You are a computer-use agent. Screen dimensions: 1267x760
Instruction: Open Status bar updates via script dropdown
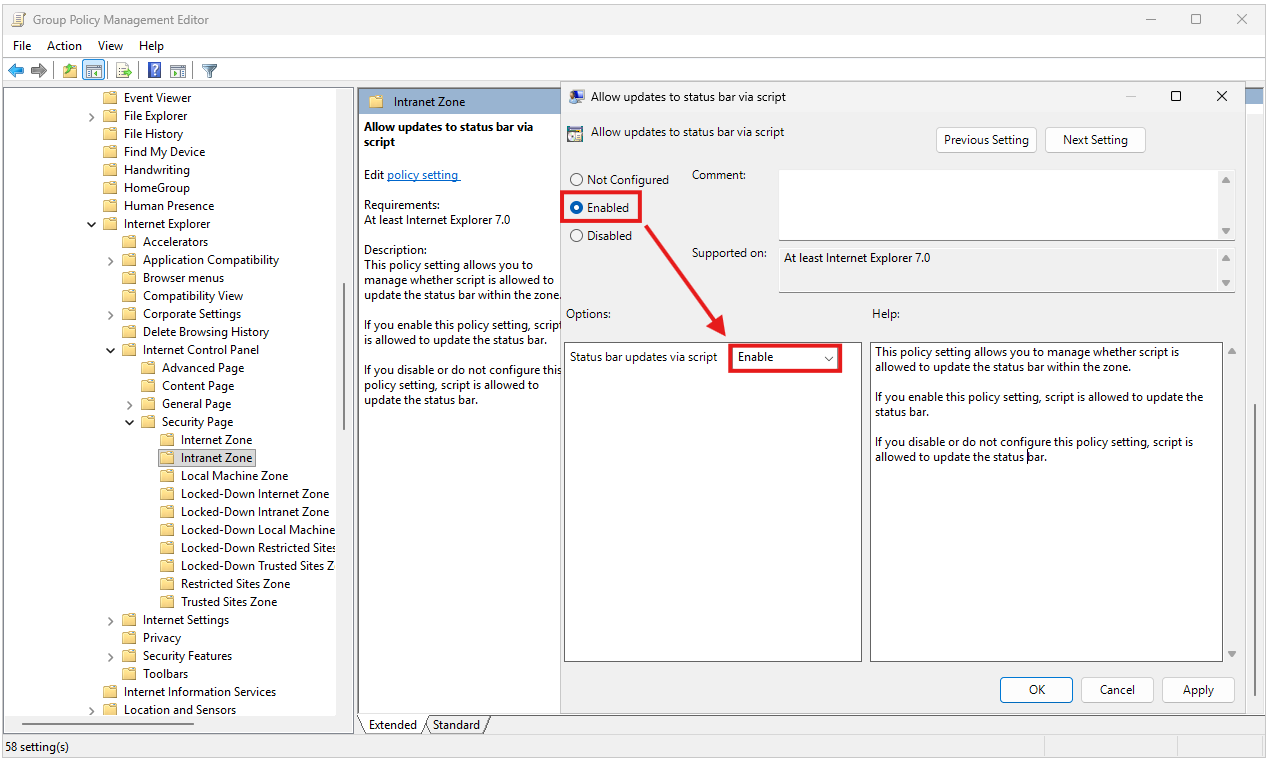pos(785,357)
